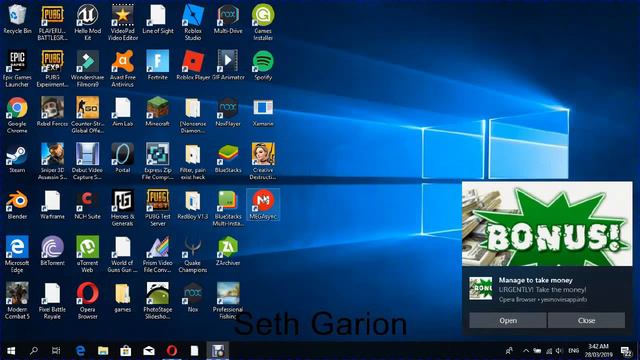
Task: Open volume control in system tray
Action: click(x=559, y=351)
